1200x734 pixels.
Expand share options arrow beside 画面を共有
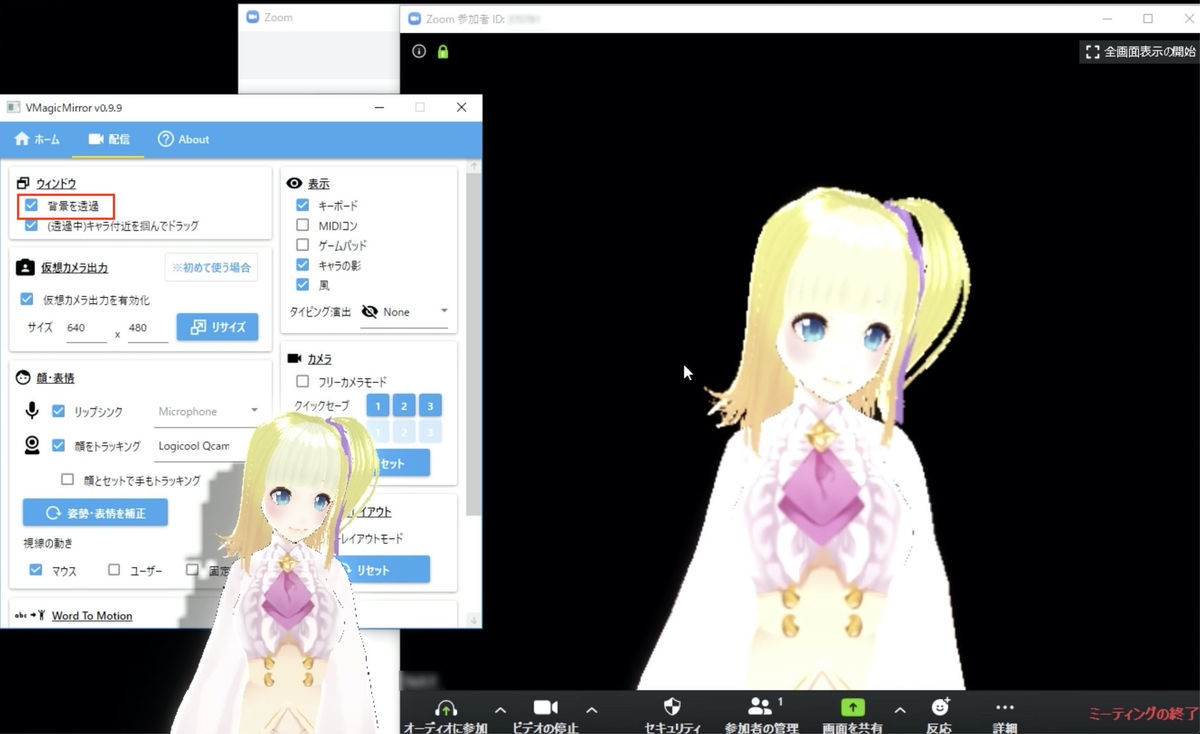click(899, 710)
